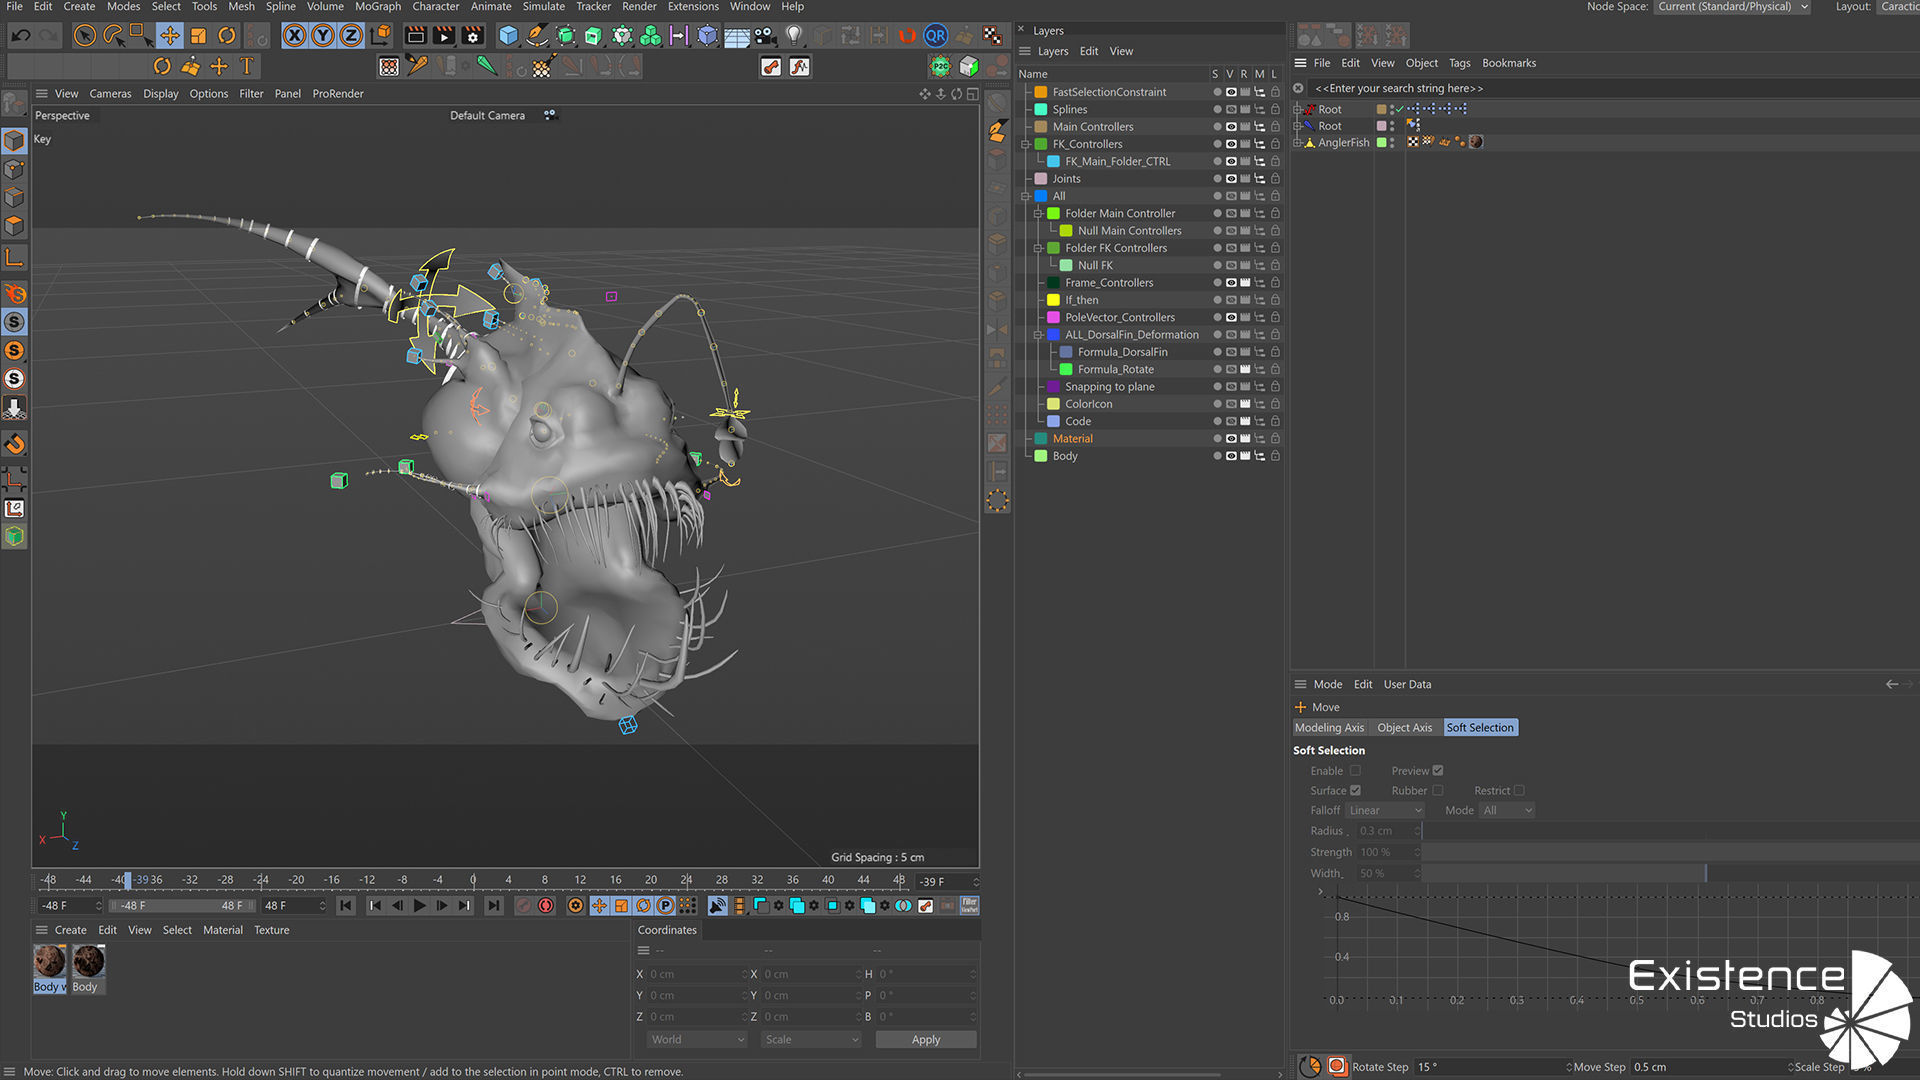Open Render Settings clapperboard gear icon

473,37
